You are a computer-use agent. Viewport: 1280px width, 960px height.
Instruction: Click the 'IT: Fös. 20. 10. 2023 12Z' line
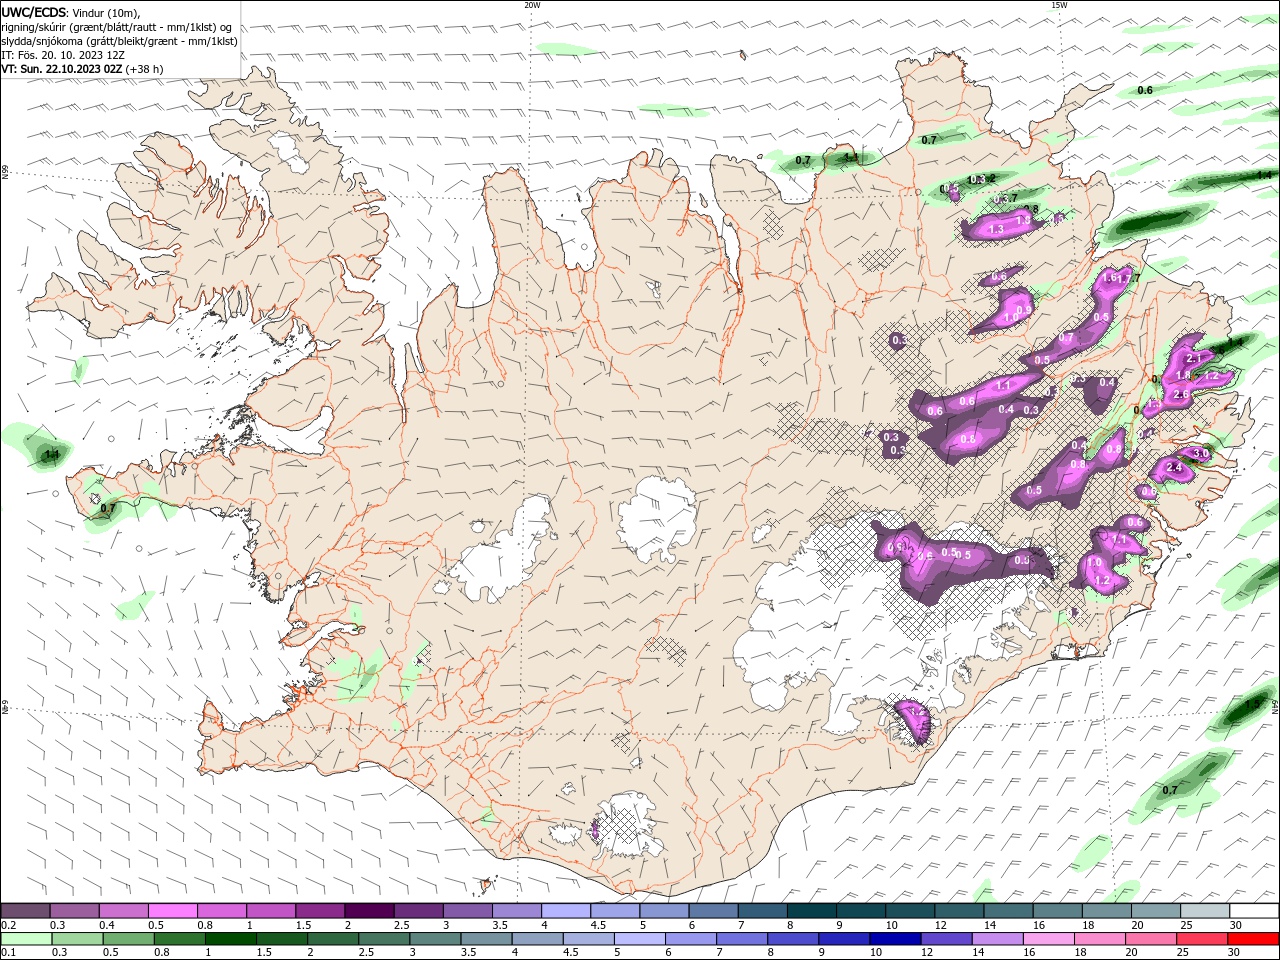point(62,55)
